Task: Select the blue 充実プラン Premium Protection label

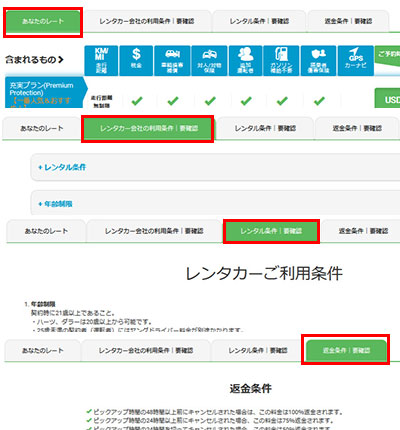Action: pyautogui.click(x=46, y=92)
